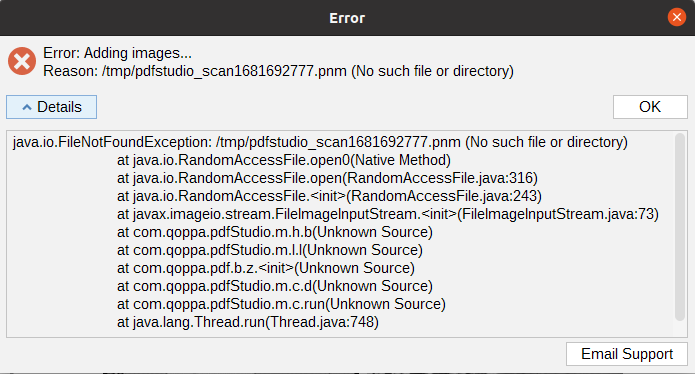Viewport: 695px width, 374px height.
Task: Click the Email Support button
Action: click(x=627, y=354)
